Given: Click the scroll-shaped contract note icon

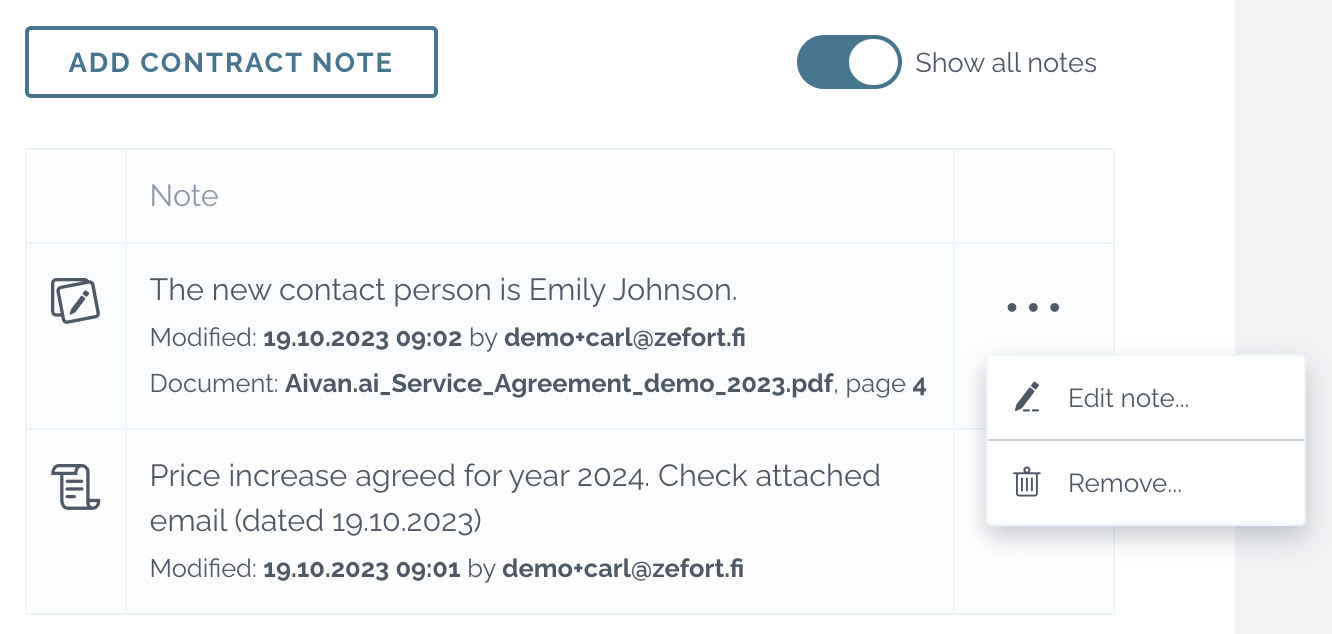Looking at the screenshot, I should coord(76,487).
